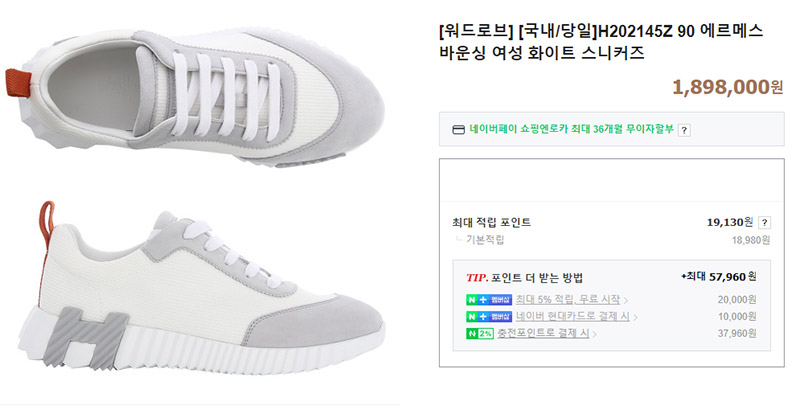This screenshot has height=418, width=800.
Task: Click the 최대 적립 포인트 label
Action: (x=491, y=223)
